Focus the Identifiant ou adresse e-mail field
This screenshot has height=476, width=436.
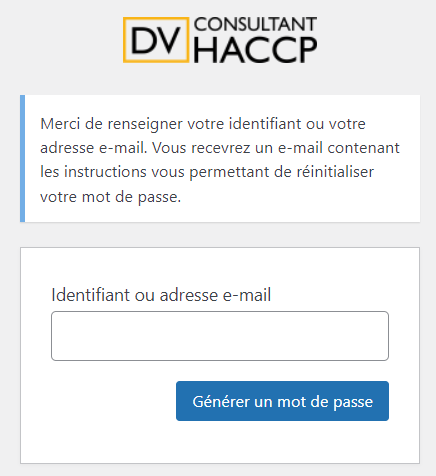[x=220, y=336]
